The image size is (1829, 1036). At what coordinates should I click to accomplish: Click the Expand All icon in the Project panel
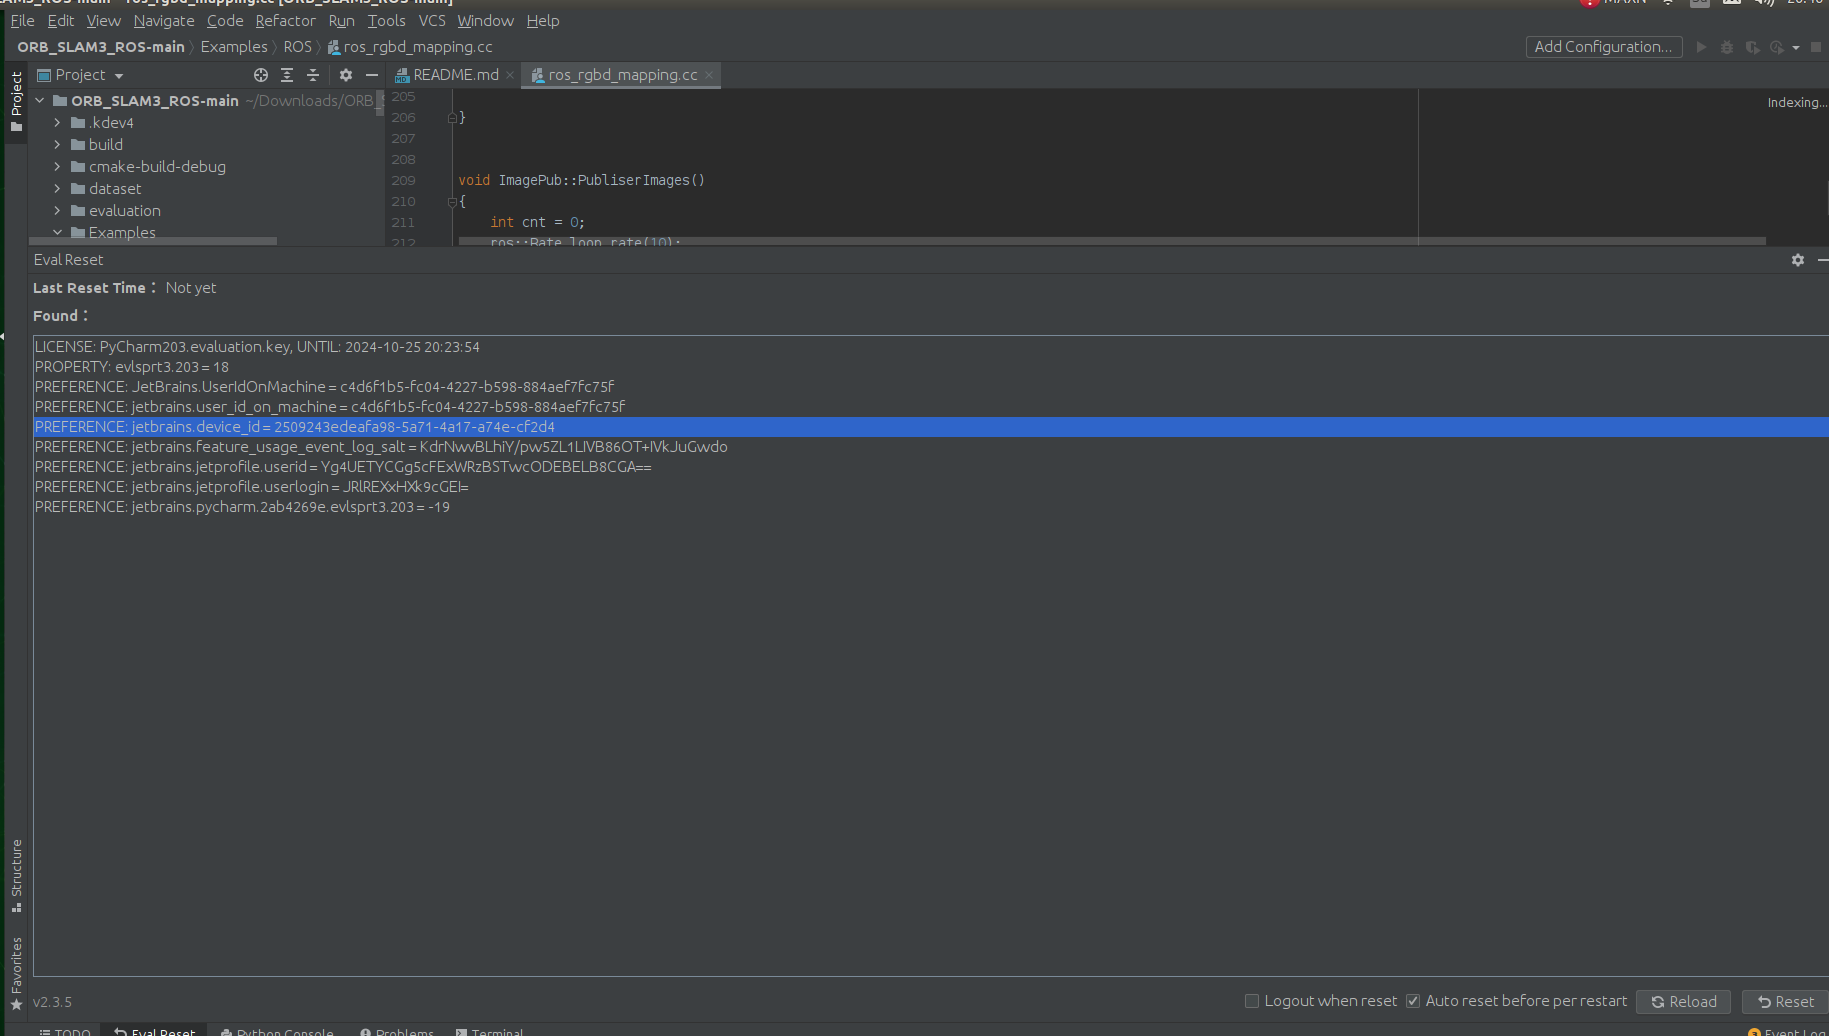click(x=287, y=75)
